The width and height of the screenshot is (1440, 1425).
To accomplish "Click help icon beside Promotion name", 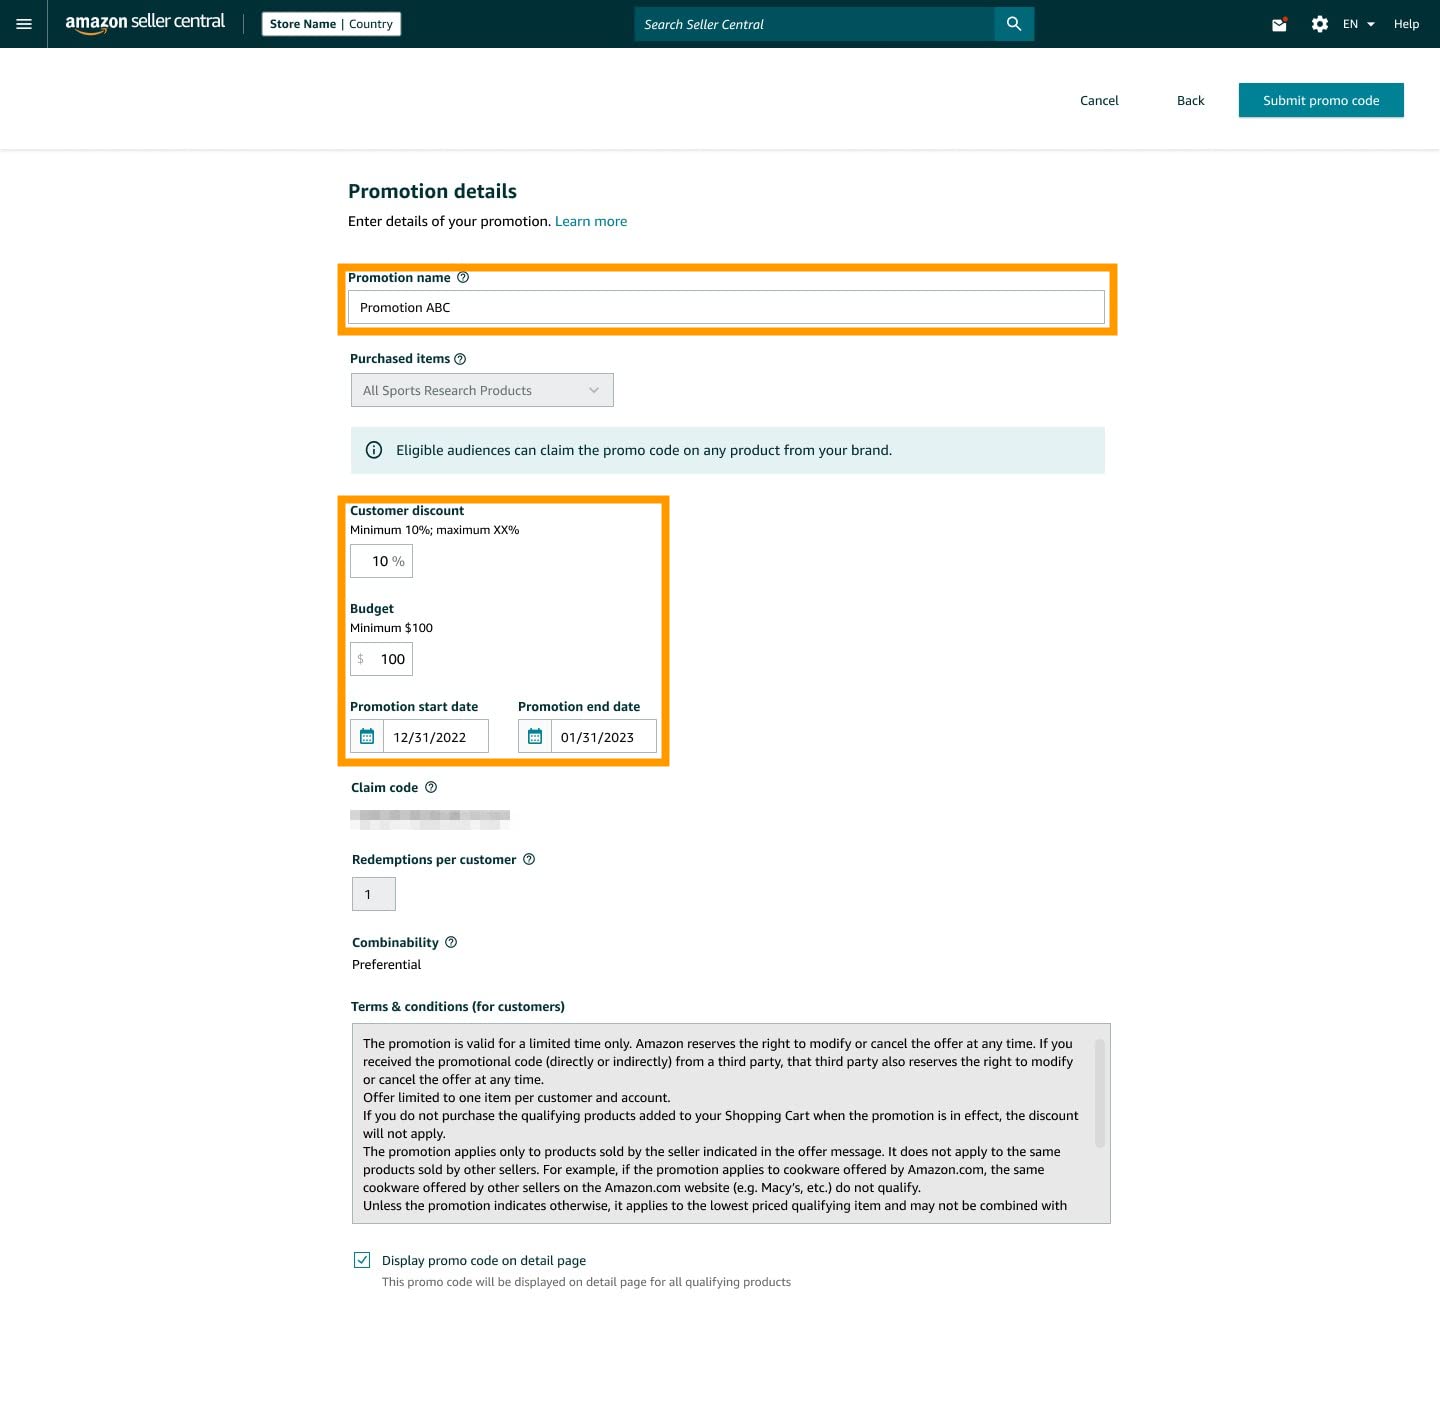I will pos(463,278).
